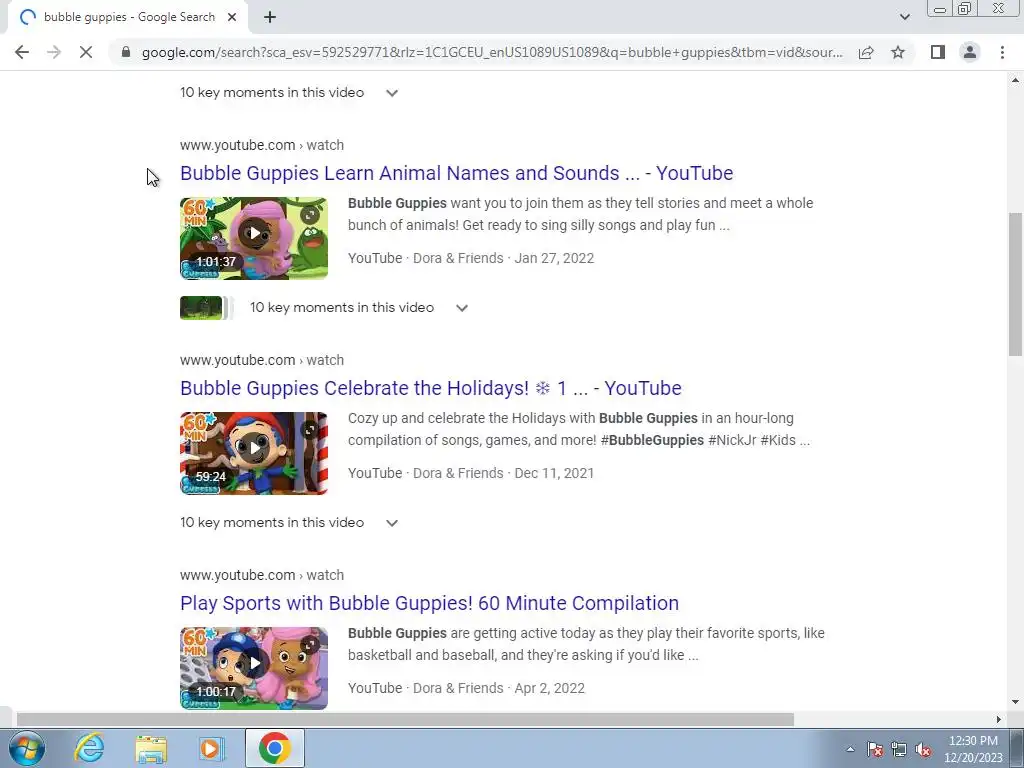Open the tab search dropdown arrow

[904, 17]
